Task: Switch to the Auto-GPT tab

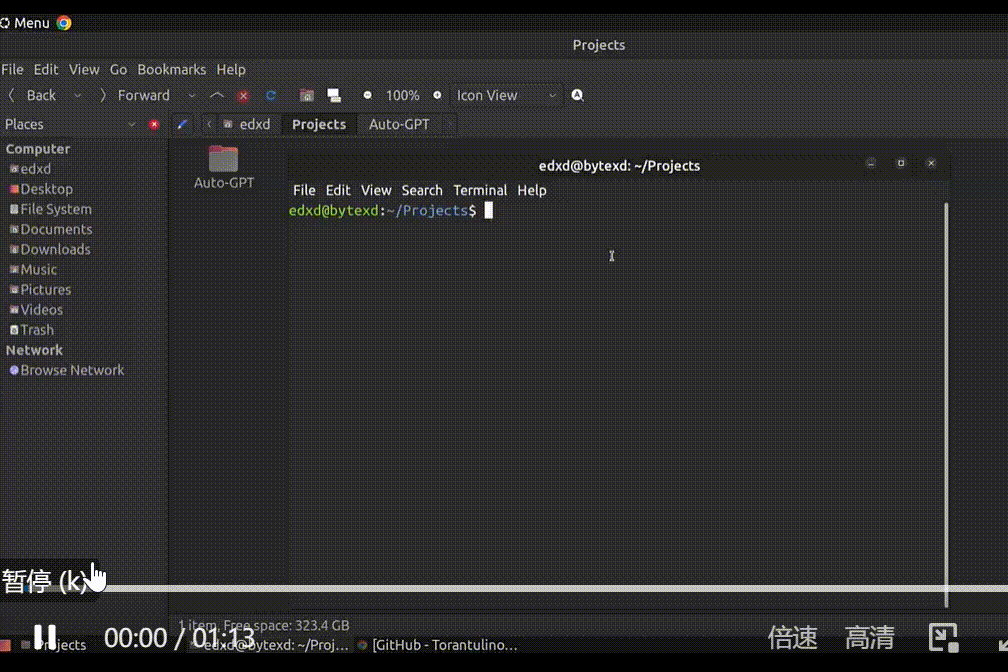Action: coord(399,124)
